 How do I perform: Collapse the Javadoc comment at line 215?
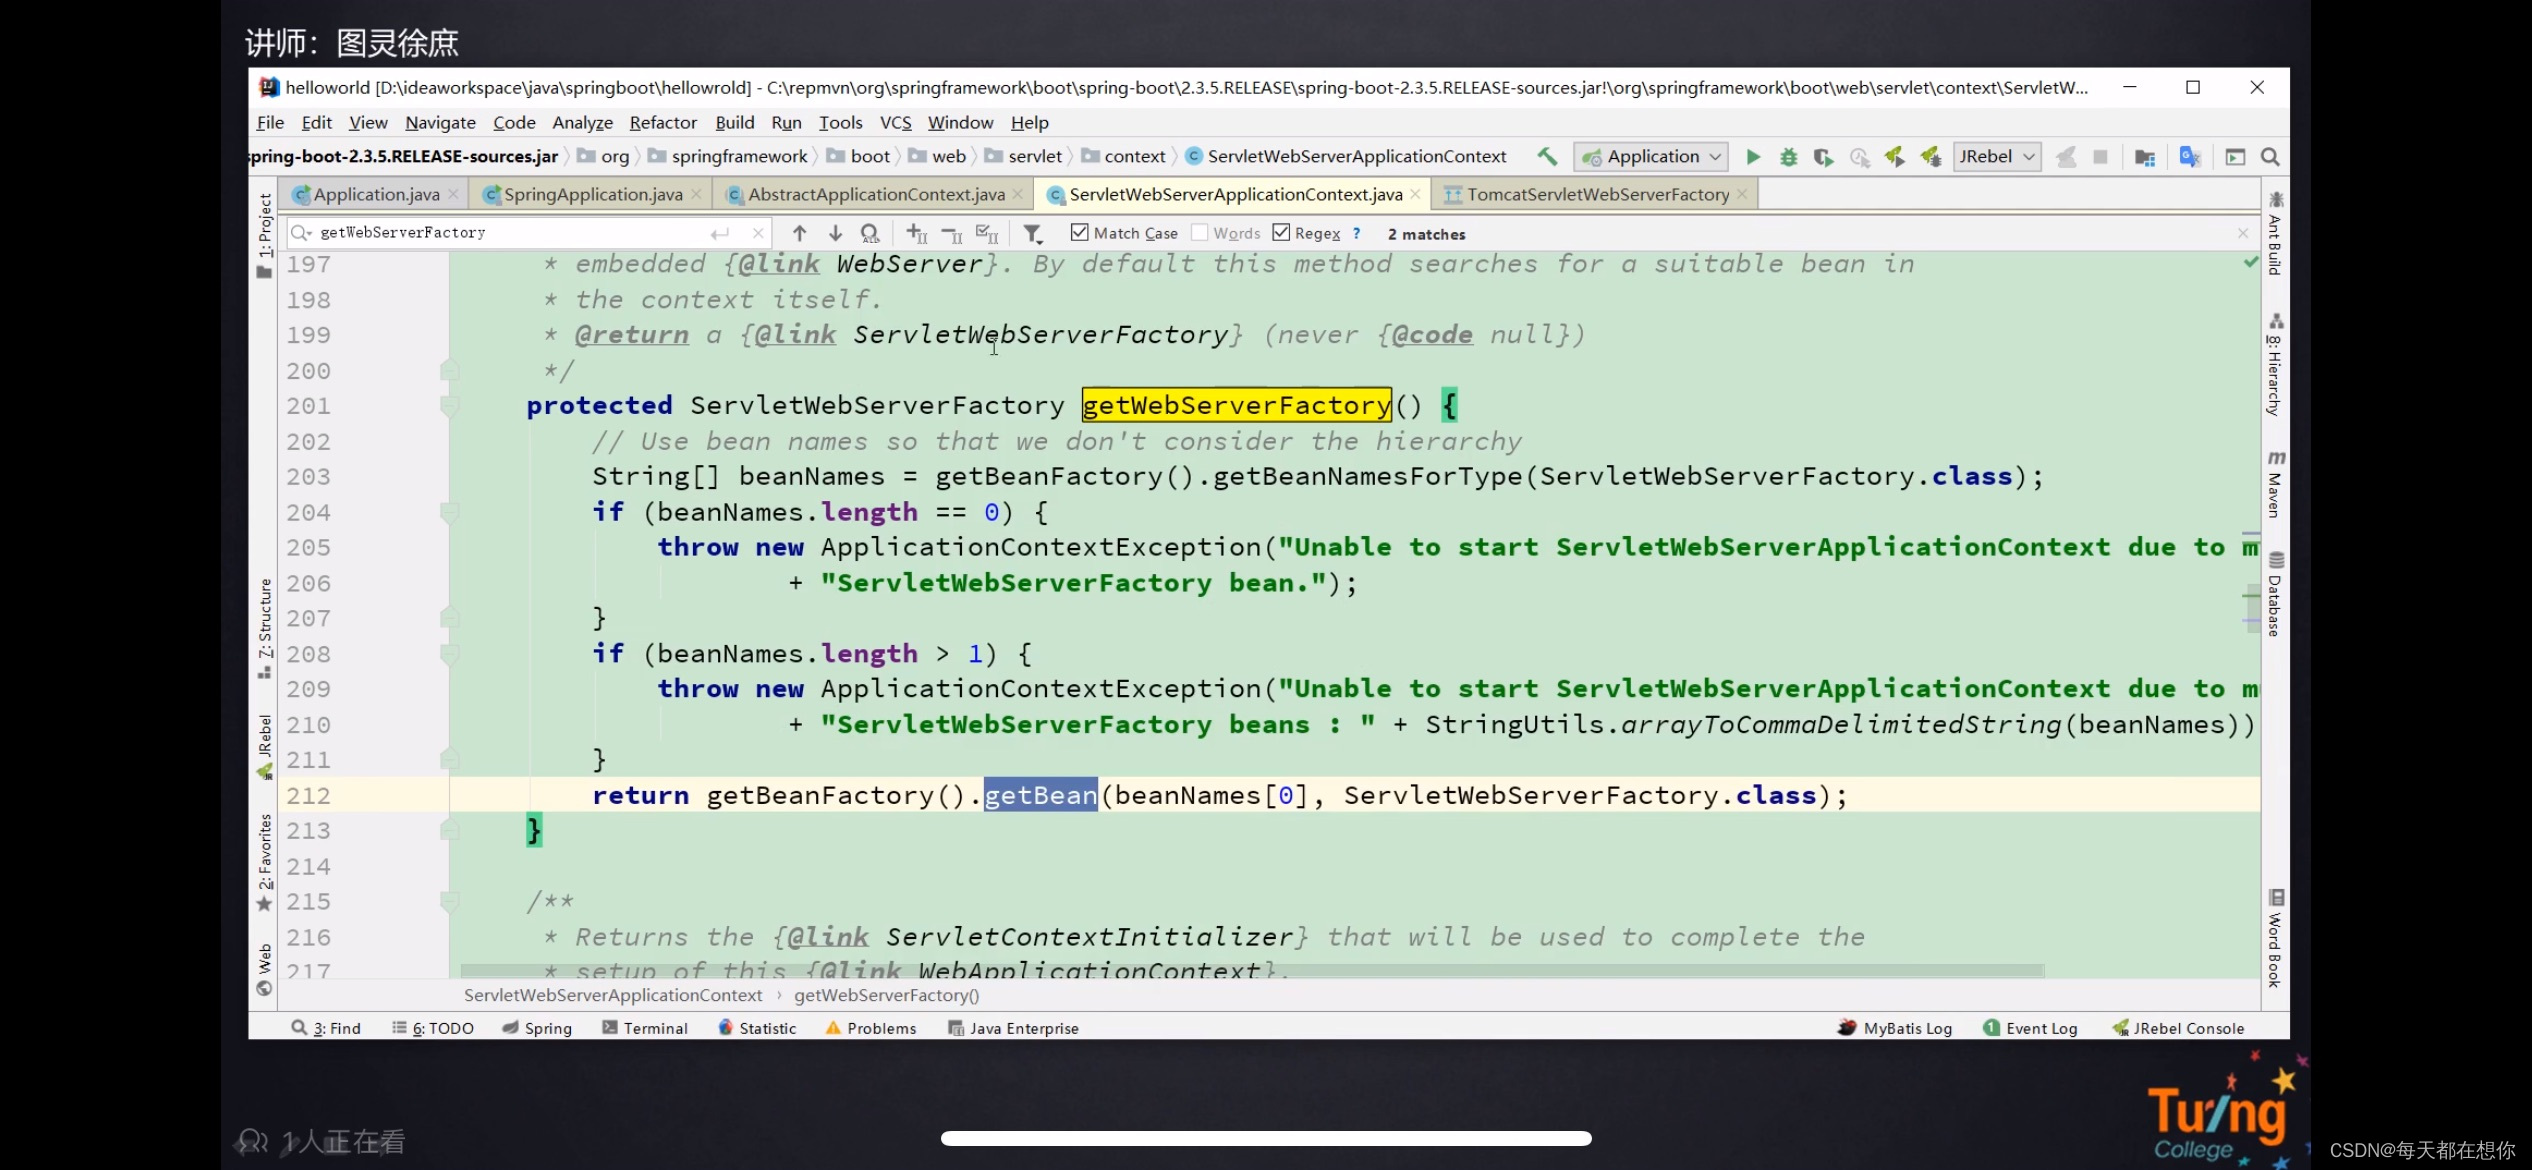pyautogui.click(x=449, y=902)
